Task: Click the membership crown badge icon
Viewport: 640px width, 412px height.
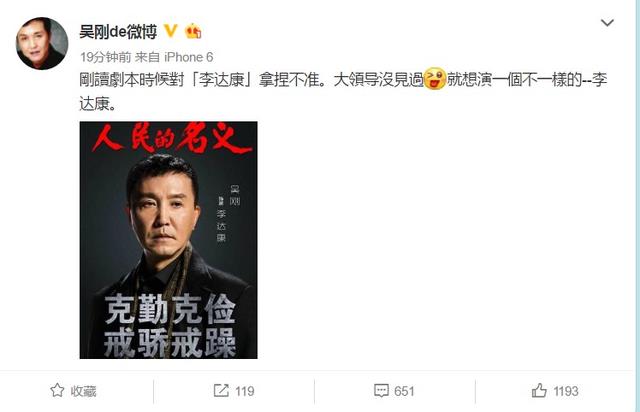Action: click(193, 31)
